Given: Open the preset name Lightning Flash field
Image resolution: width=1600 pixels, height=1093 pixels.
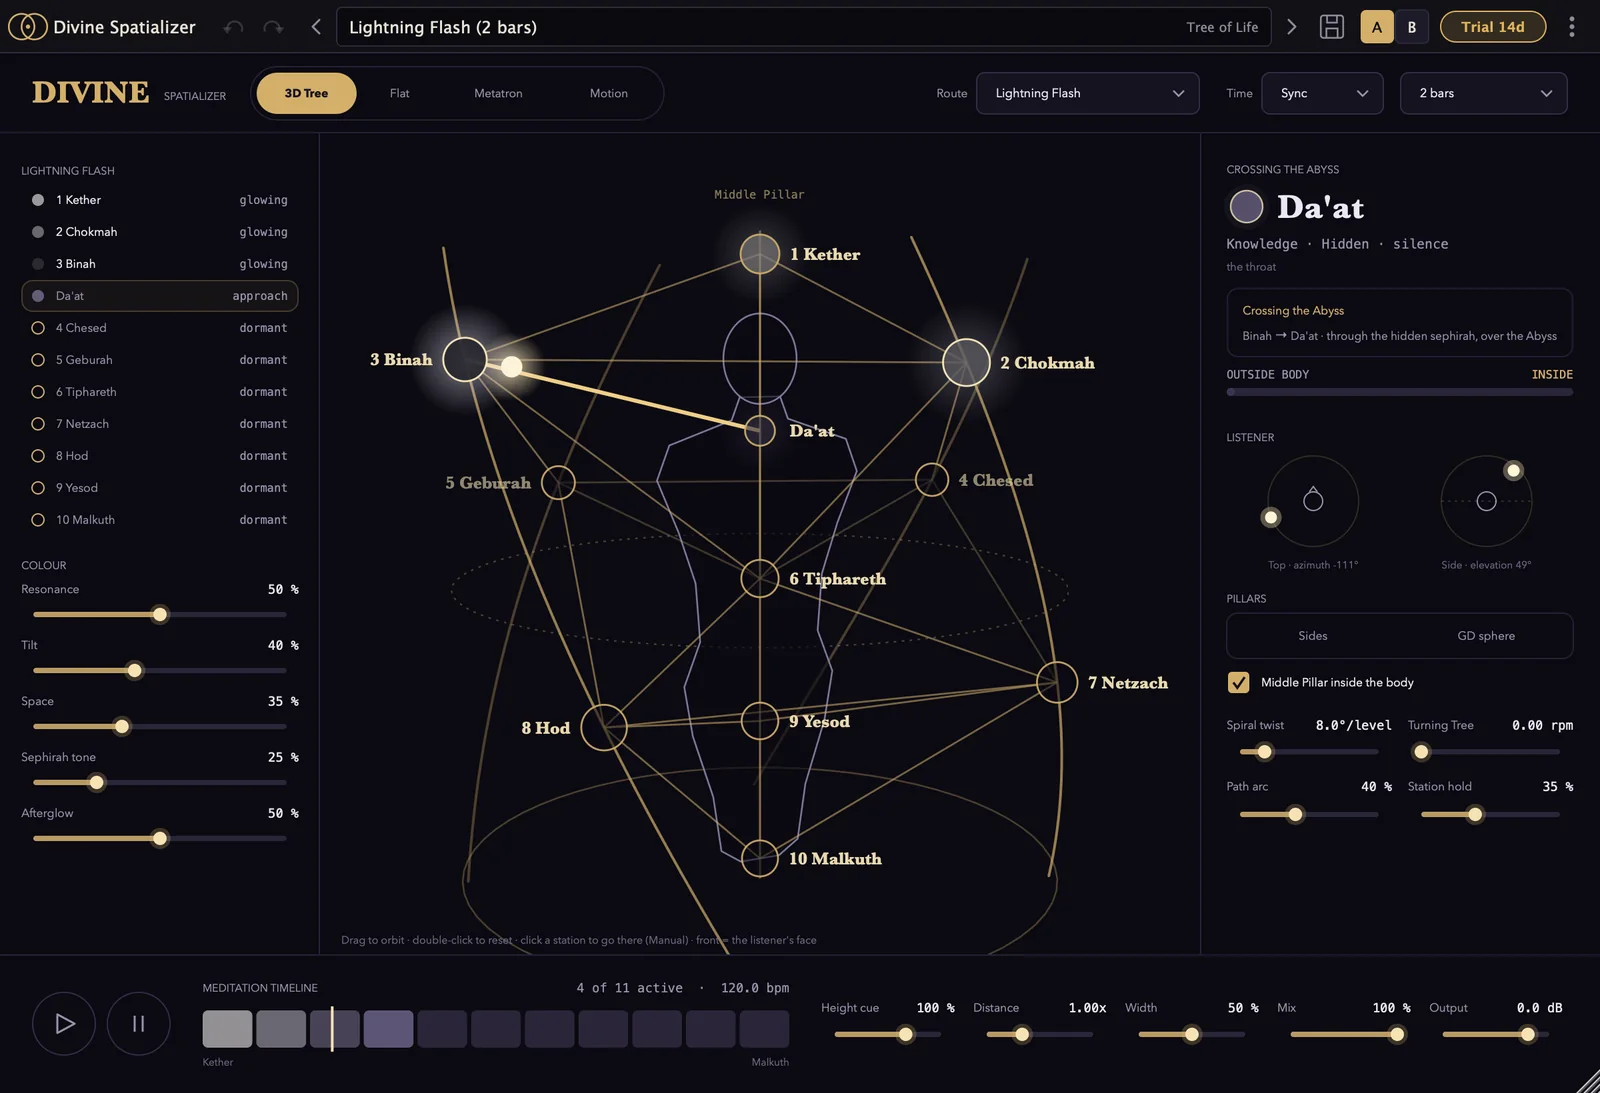Looking at the screenshot, I should pos(803,27).
